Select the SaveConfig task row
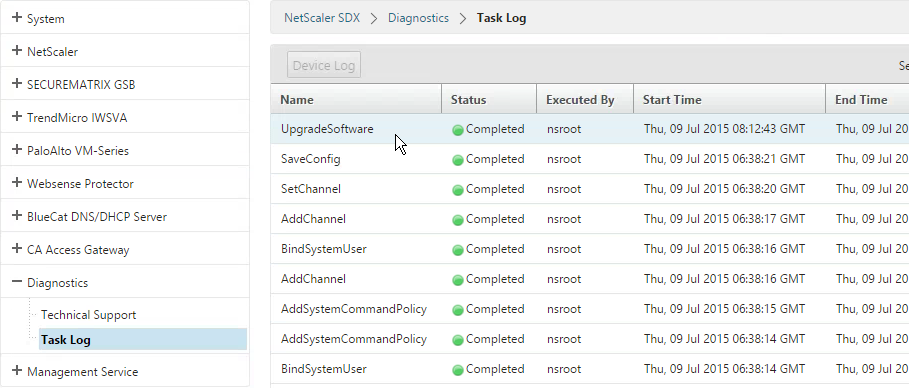 (x=590, y=159)
